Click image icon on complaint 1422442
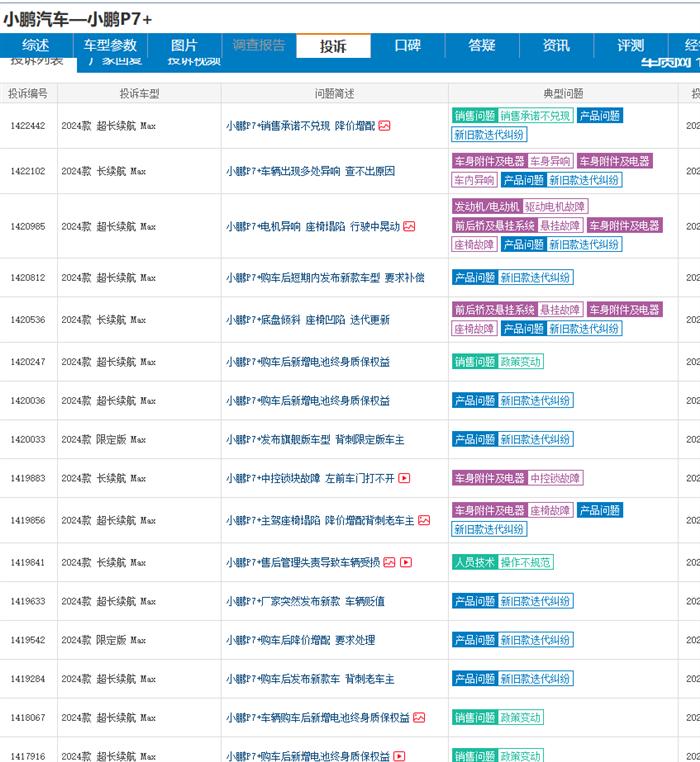 (x=385, y=126)
